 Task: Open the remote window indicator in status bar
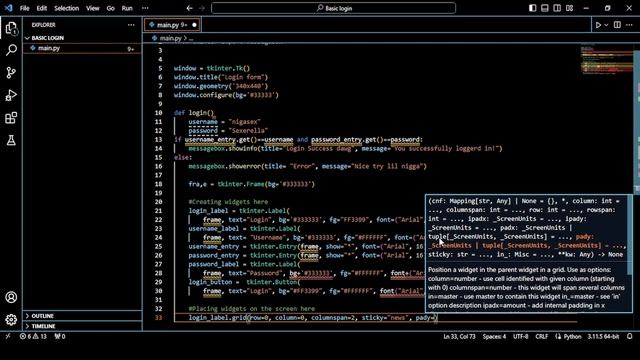point(8,336)
